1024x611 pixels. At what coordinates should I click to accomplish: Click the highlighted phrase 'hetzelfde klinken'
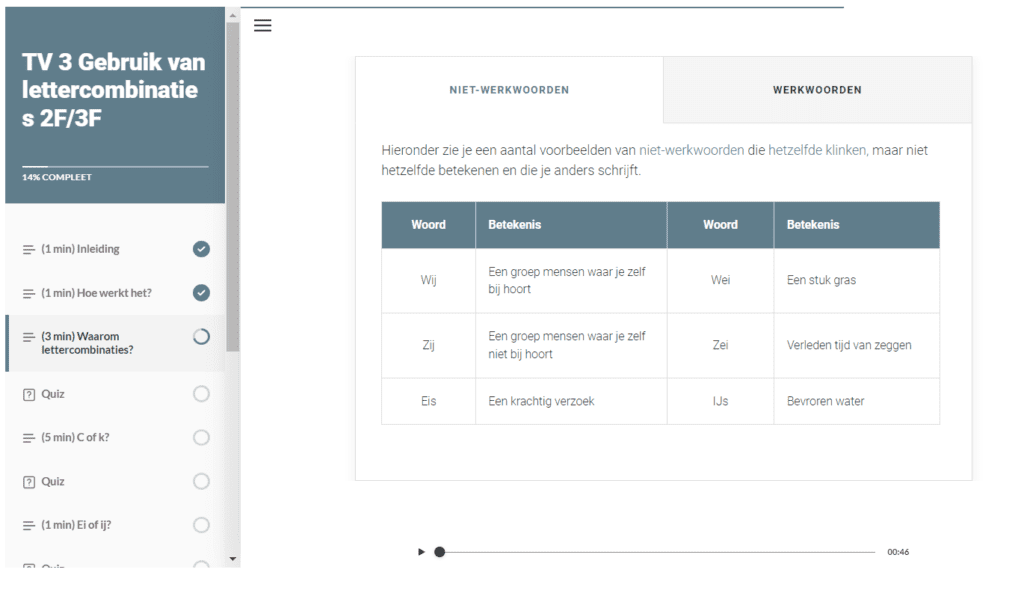click(x=817, y=150)
